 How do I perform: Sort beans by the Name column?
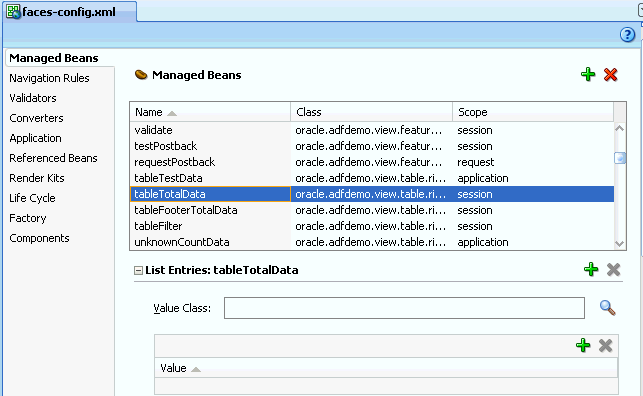click(x=210, y=112)
